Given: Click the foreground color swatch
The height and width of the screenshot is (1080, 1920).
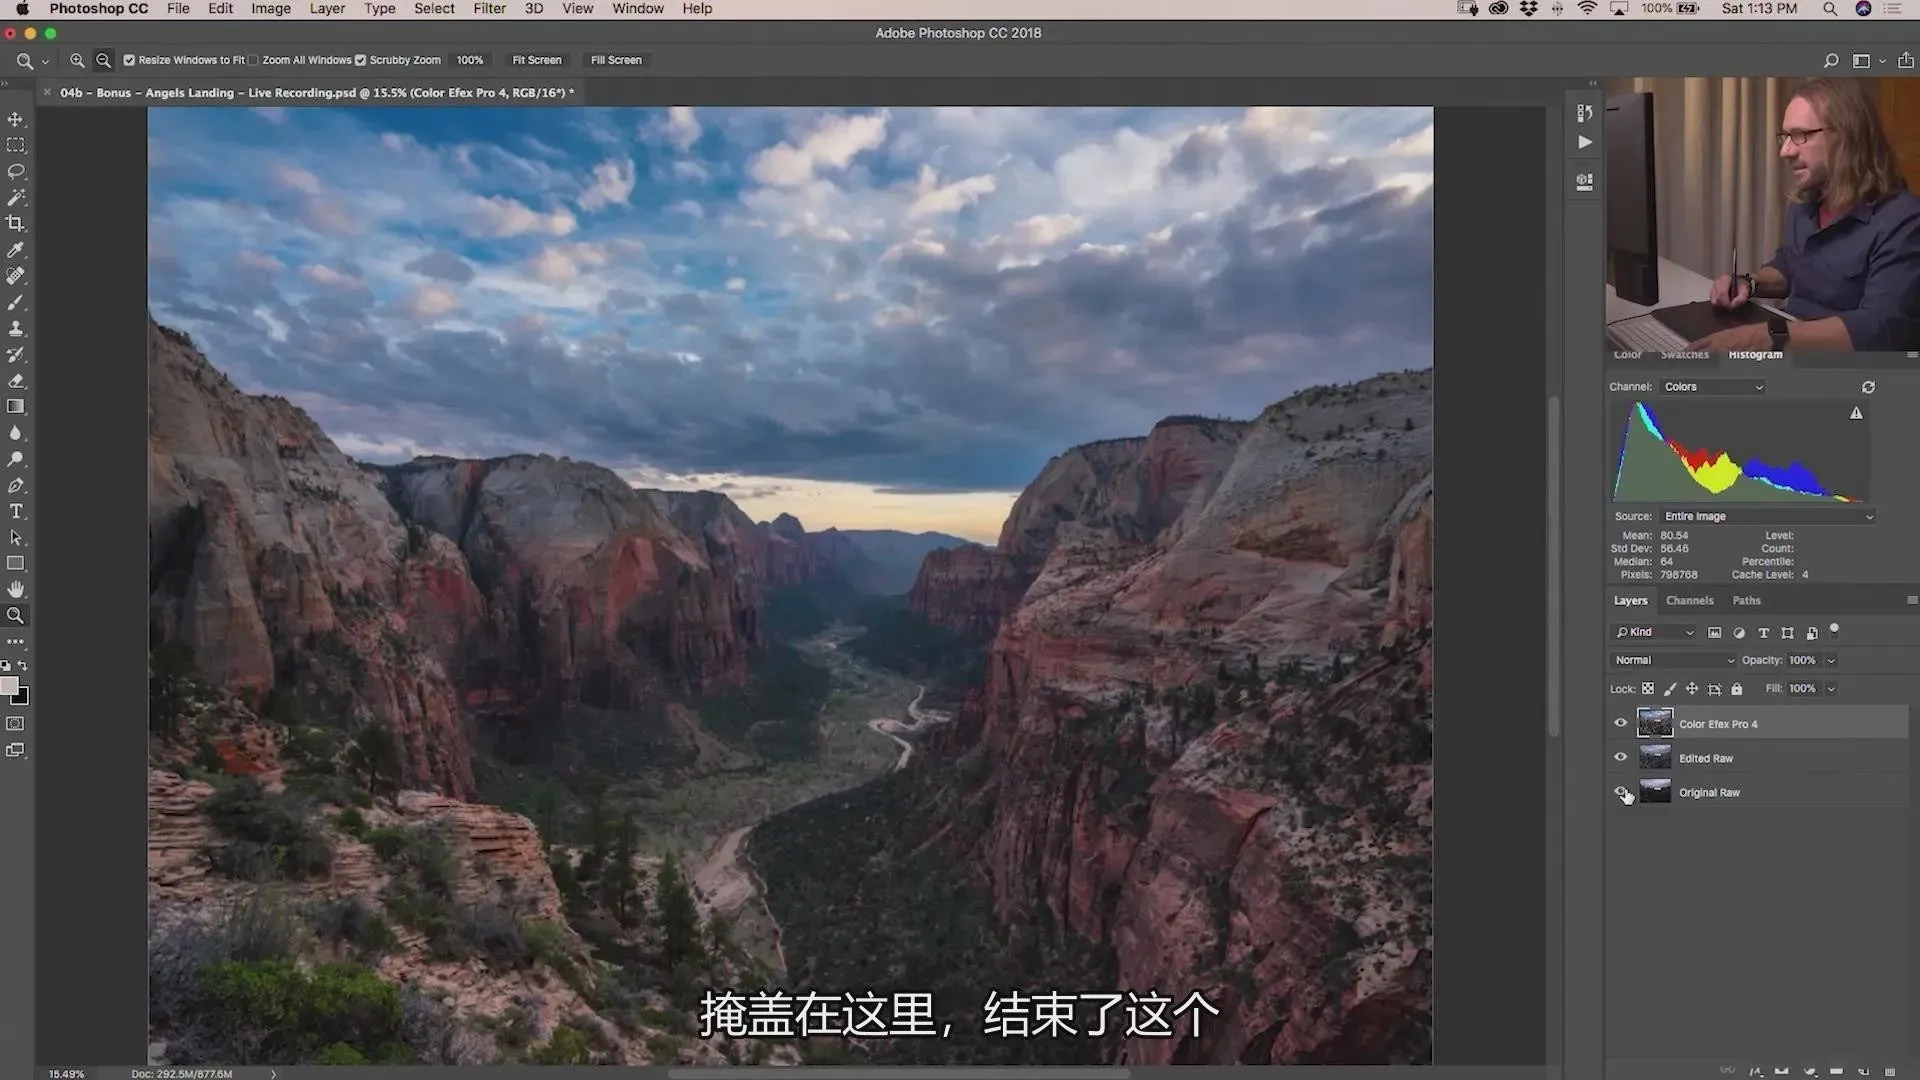Looking at the screenshot, I should [10, 686].
